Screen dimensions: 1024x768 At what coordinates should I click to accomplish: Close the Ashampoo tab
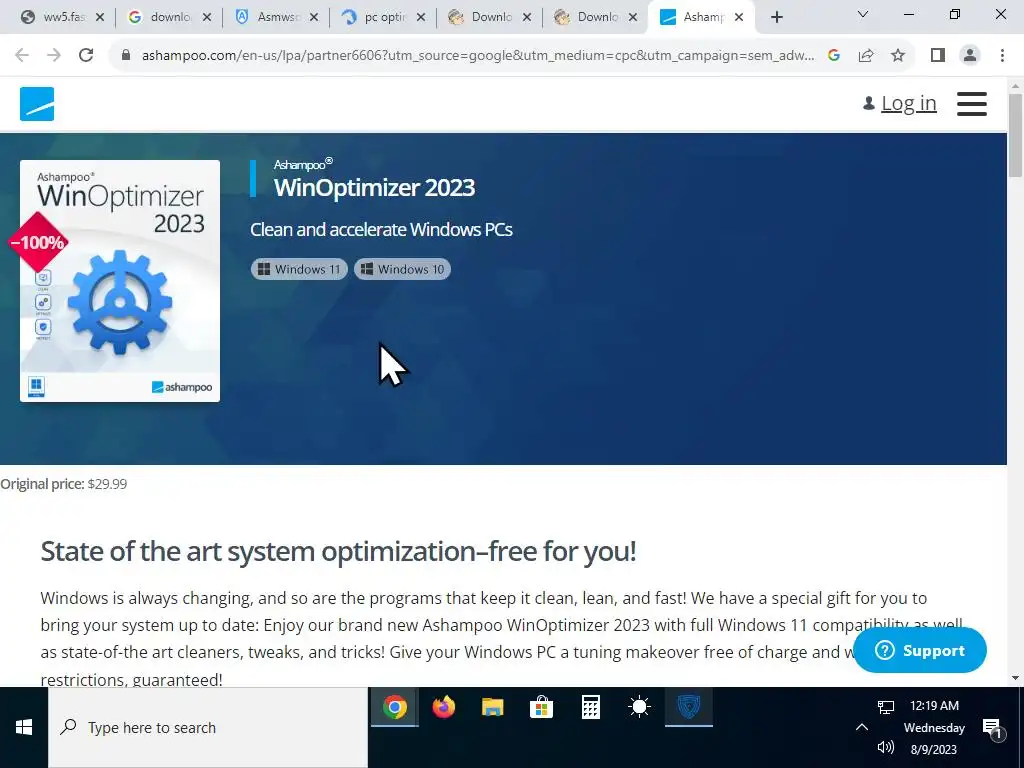tap(739, 18)
